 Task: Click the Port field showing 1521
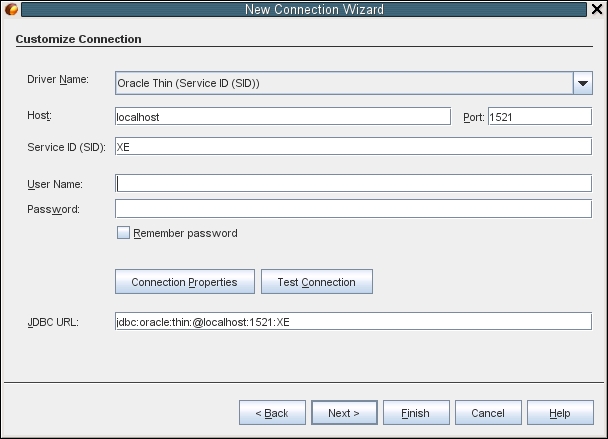click(x=540, y=116)
